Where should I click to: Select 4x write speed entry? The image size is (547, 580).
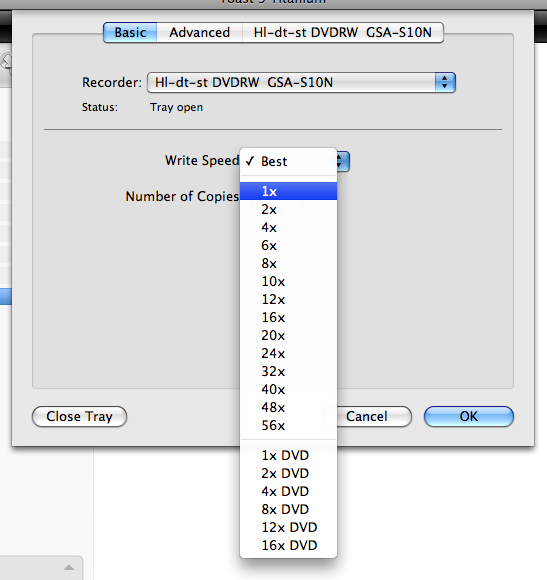point(288,227)
